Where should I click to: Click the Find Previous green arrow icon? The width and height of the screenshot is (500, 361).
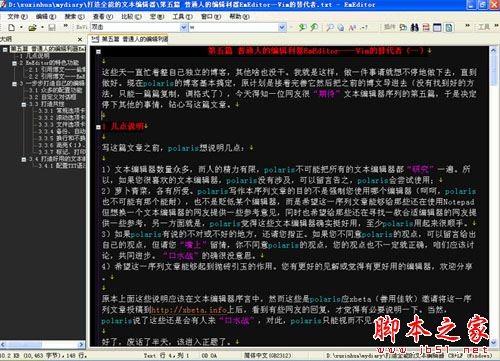[x=314, y=27]
